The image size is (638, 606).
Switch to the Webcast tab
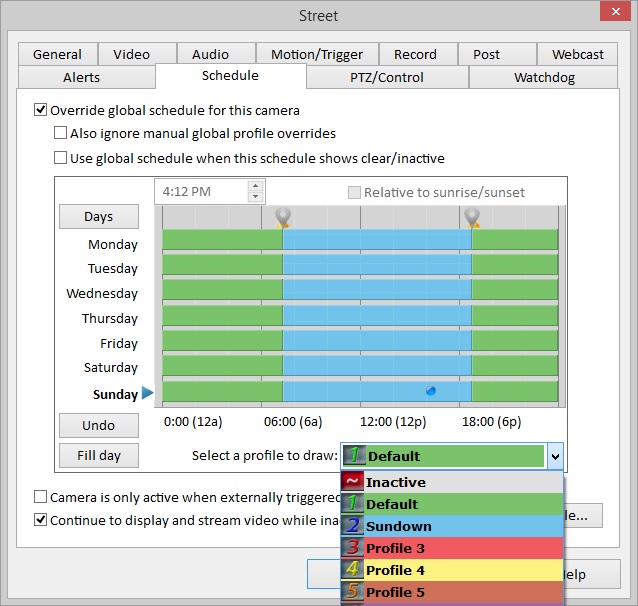(577, 54)
